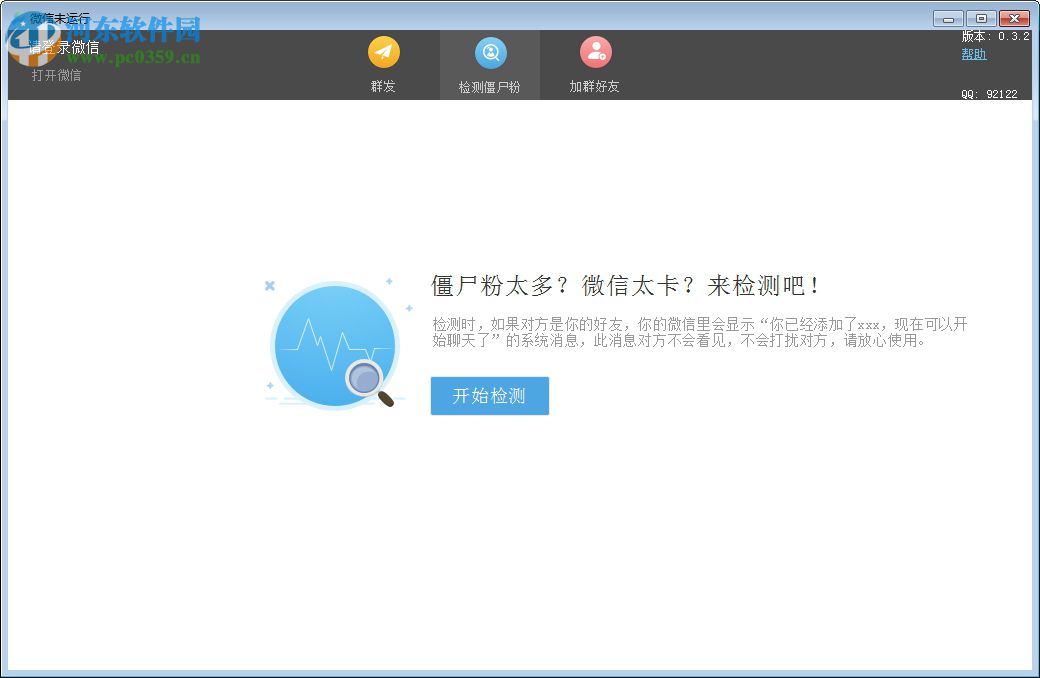The height and width of the screenshot is (678, 1040).
Task: Click the blue circular user-scan icon
Action: pos(490,51)
